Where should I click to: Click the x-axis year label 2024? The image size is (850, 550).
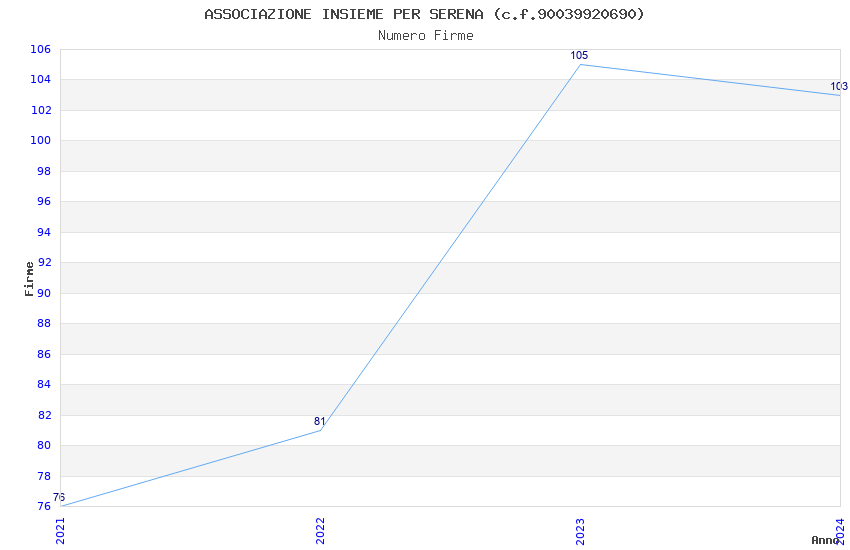tap(840, 531)
